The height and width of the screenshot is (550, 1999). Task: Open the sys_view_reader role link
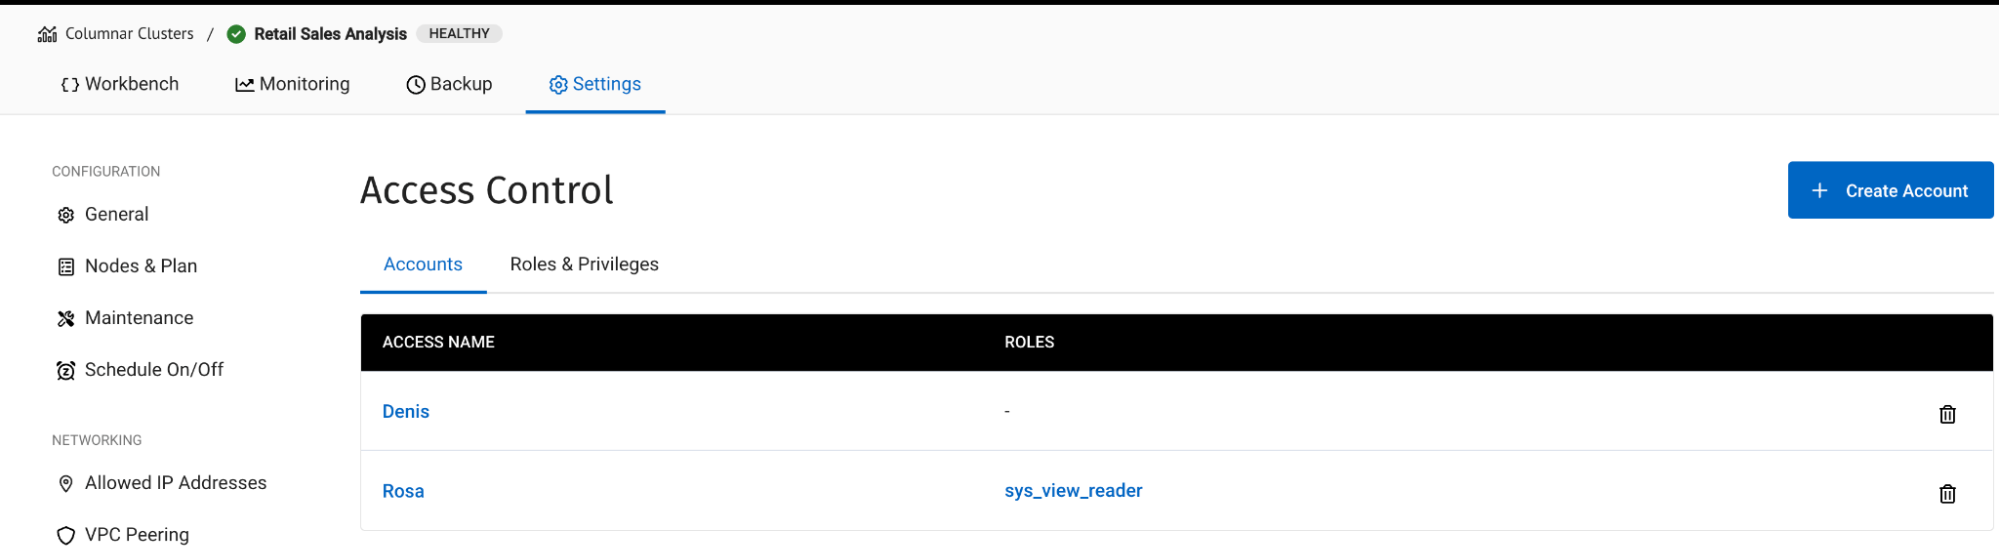[1073, 491]
